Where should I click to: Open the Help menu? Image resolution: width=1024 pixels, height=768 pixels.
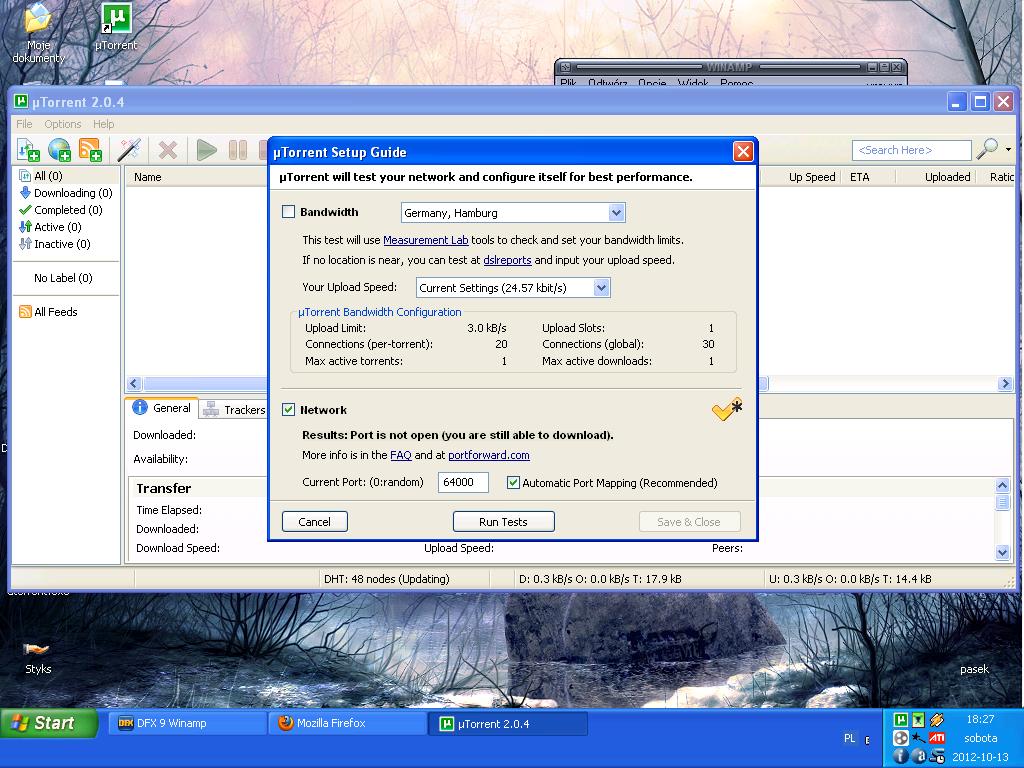pos(103,123)
